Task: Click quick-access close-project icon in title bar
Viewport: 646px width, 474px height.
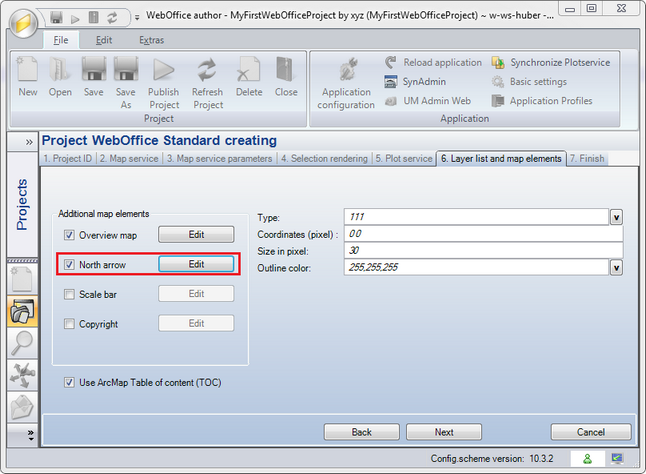Action: click(94, 17)
